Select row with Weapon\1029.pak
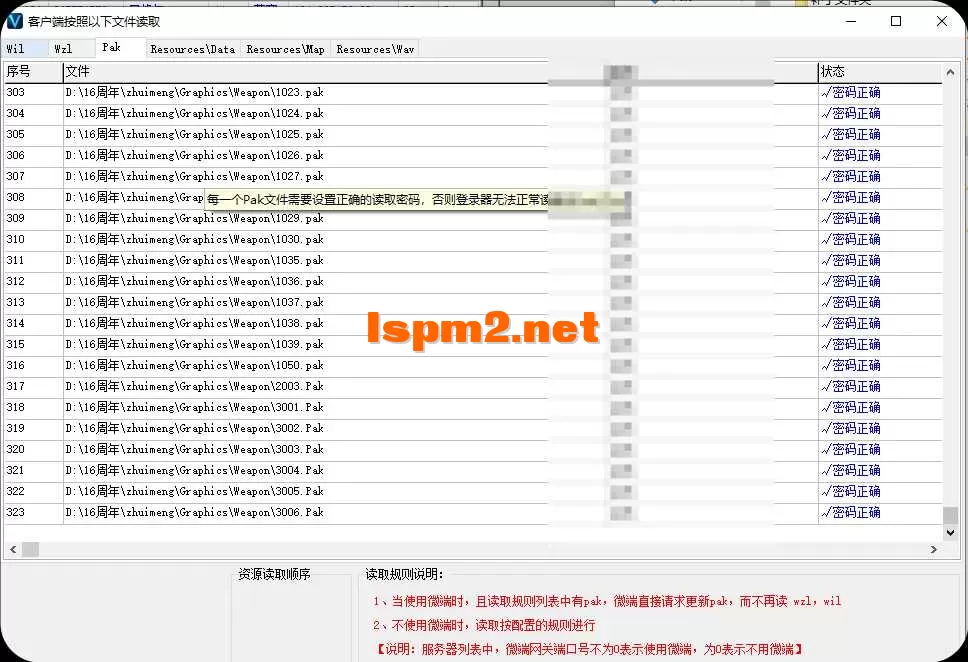Viewport: 968px width, 662px height. [x=474, y=219]
